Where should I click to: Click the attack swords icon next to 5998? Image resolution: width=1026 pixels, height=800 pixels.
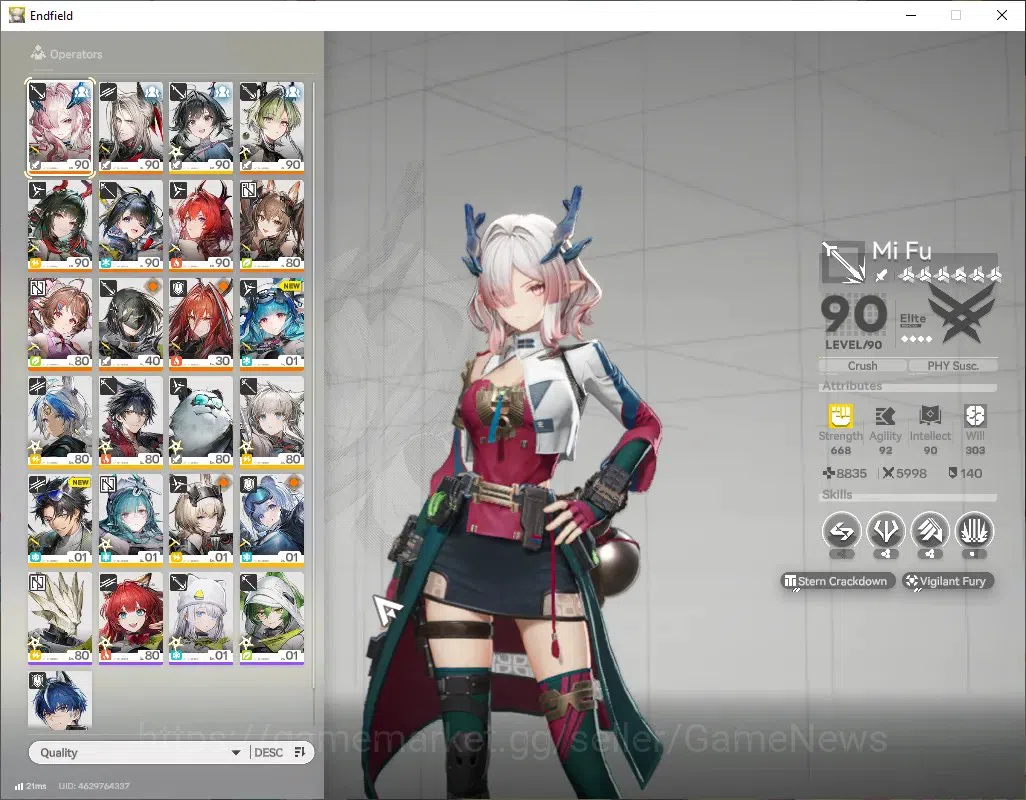click(888, 473)
